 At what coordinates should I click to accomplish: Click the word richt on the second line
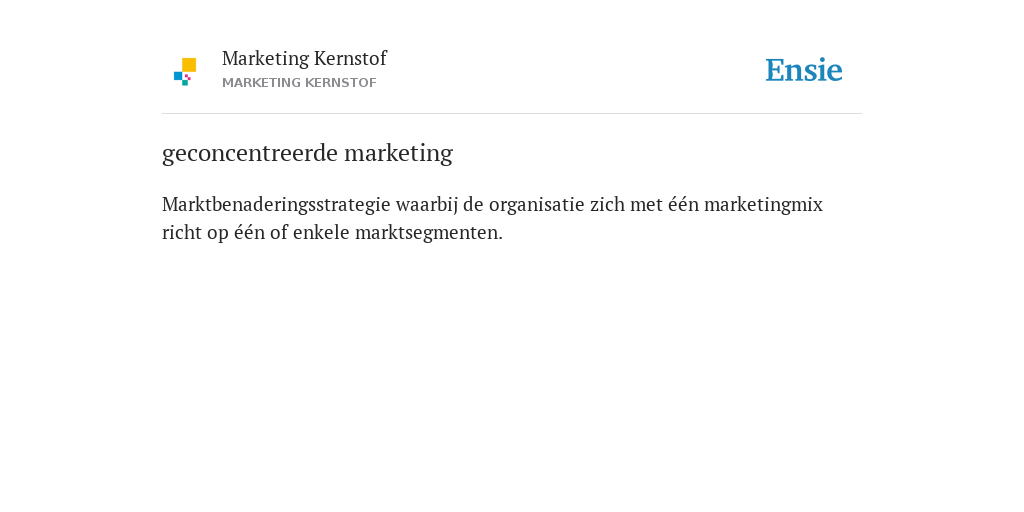pyautogui.click(x=182, y=232)
